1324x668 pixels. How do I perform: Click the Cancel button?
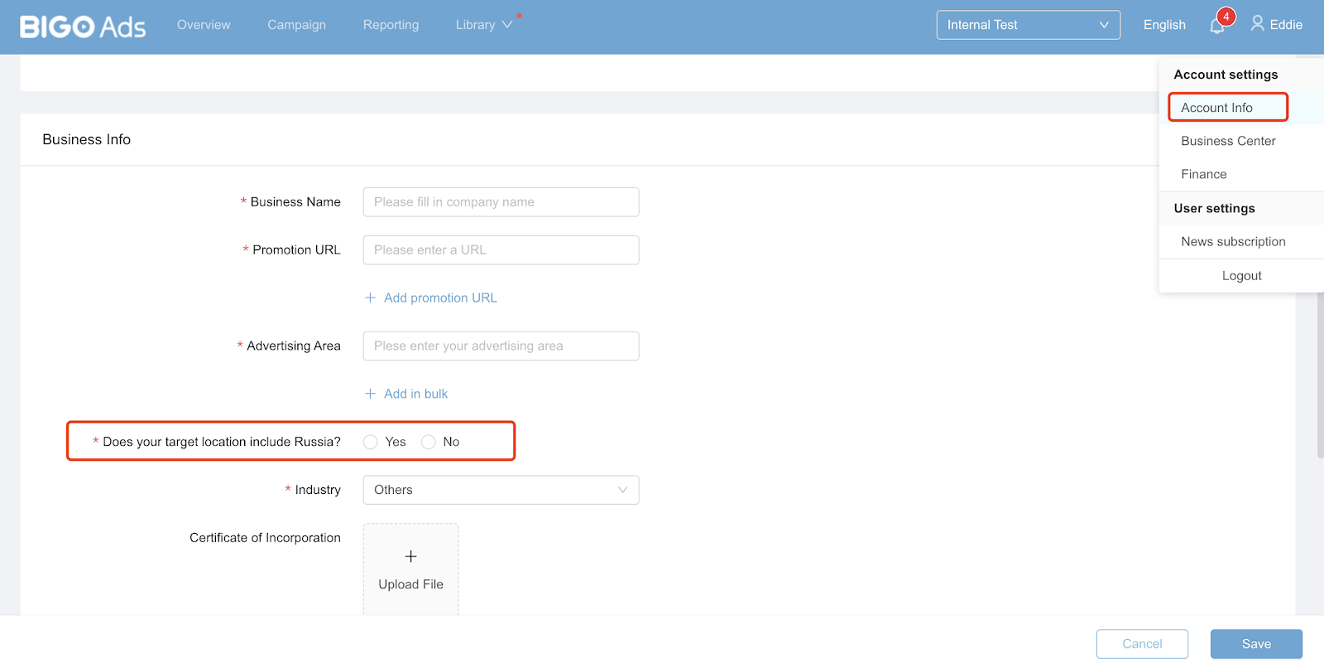pyautogui.click(x=1142, y=644)
